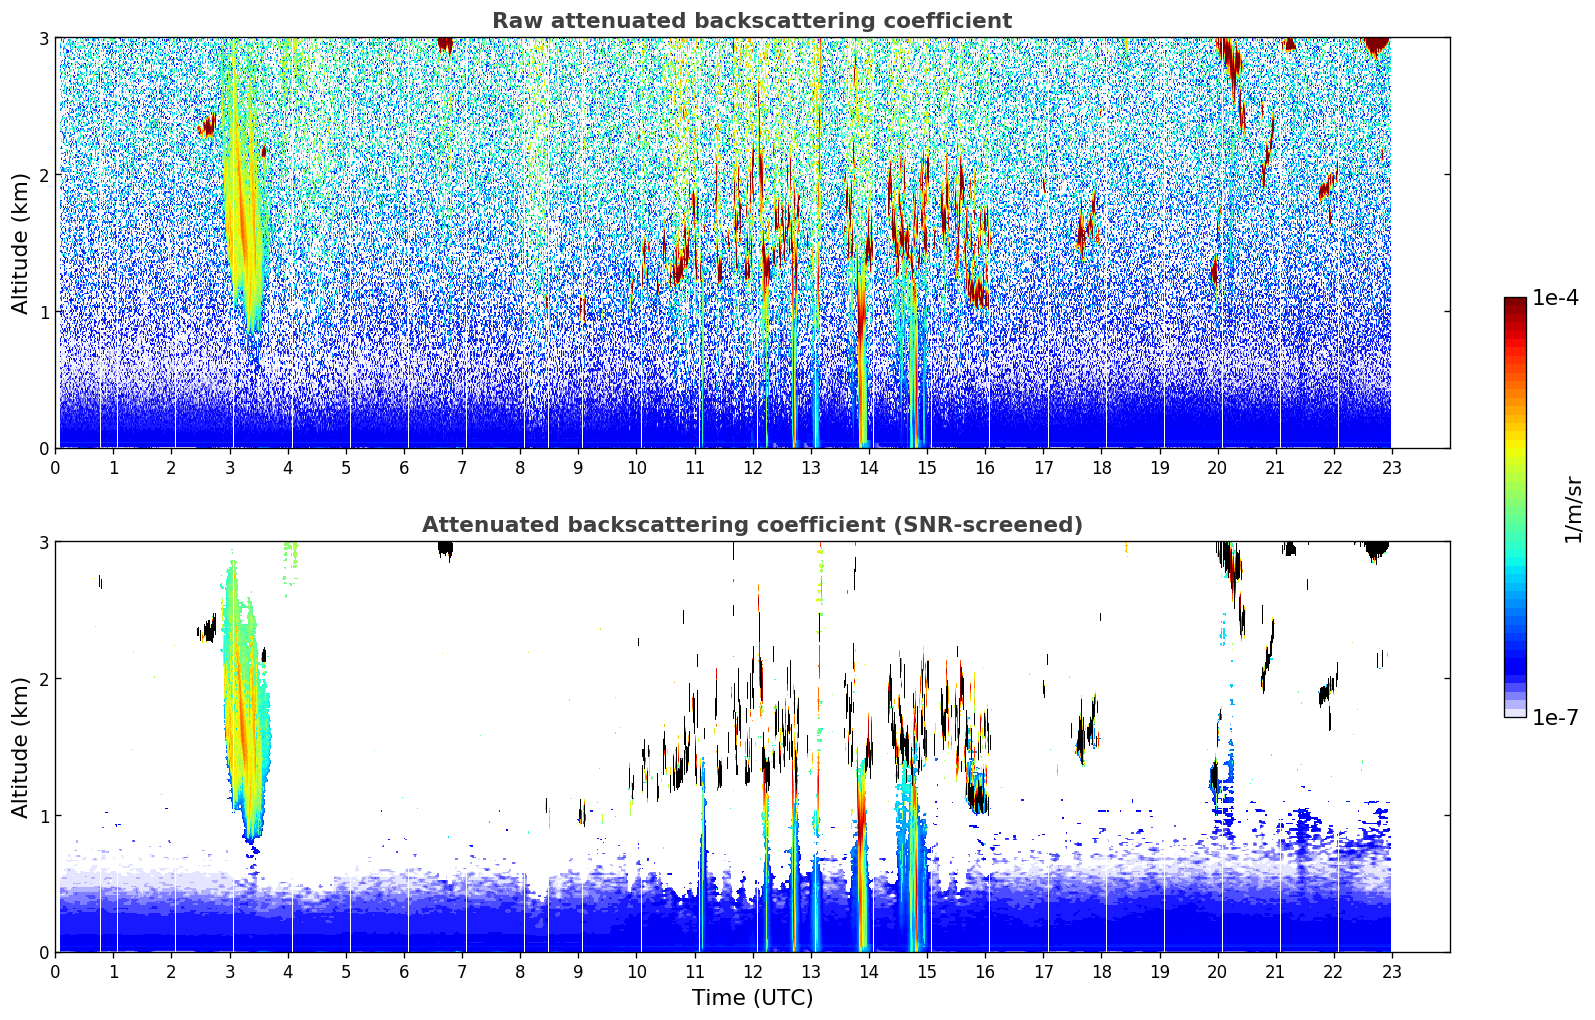Click the hour 3 tick label under top plot
This screenshot has height=1020, width=1595.
pos(230,467)
